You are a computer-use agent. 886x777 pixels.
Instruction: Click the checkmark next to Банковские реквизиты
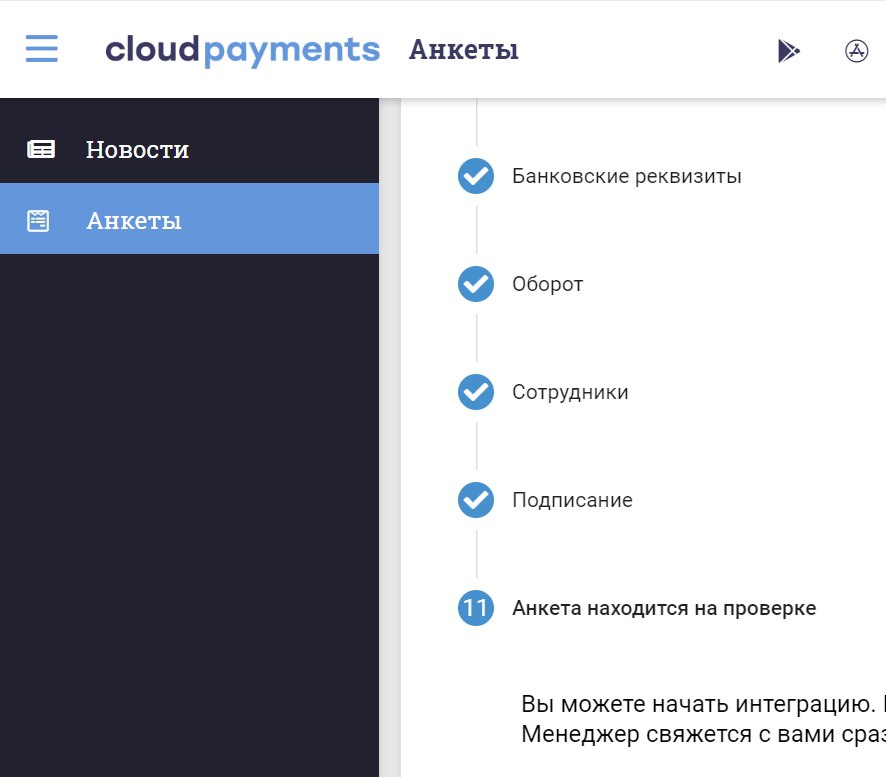(476, 176)
